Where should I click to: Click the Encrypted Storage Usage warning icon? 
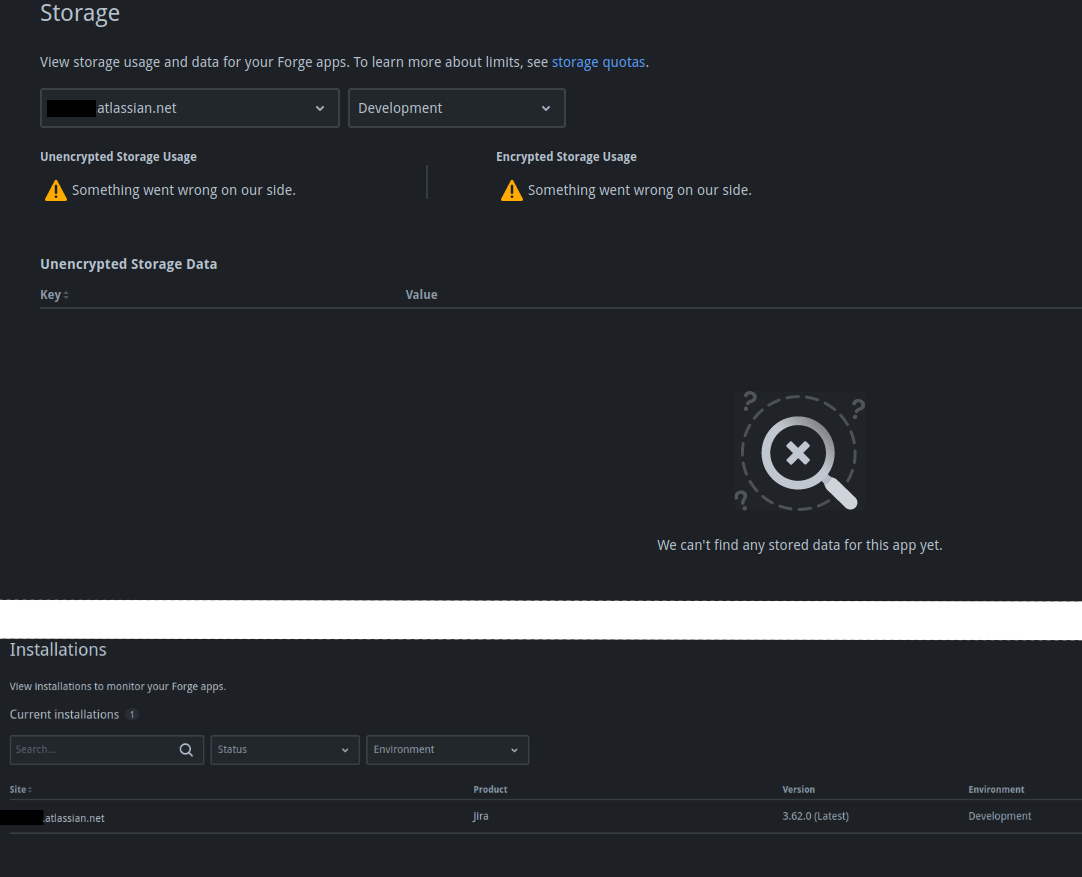tap(512, 190)
